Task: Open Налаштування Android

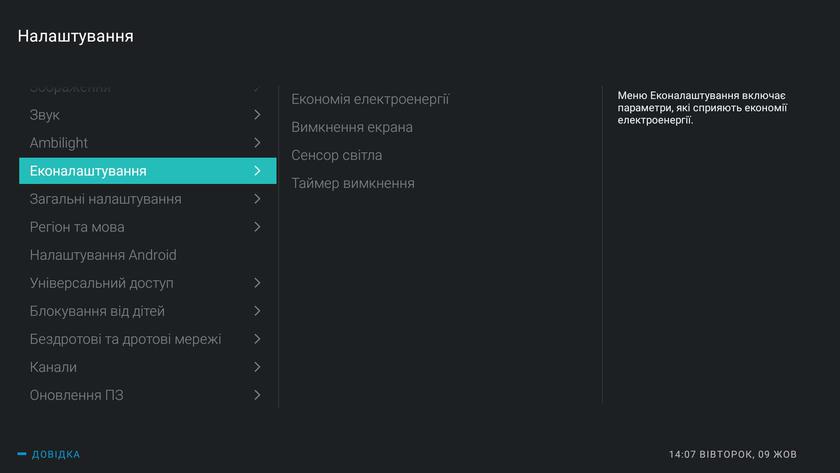Action: (103, 255)
